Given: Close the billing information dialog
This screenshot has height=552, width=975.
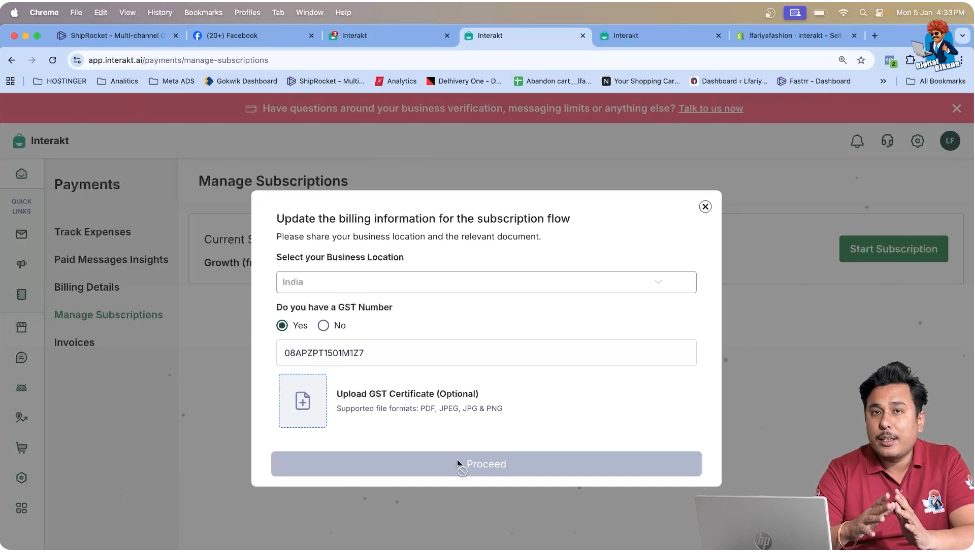Looking at the screenshot, I should click(705, 206).
